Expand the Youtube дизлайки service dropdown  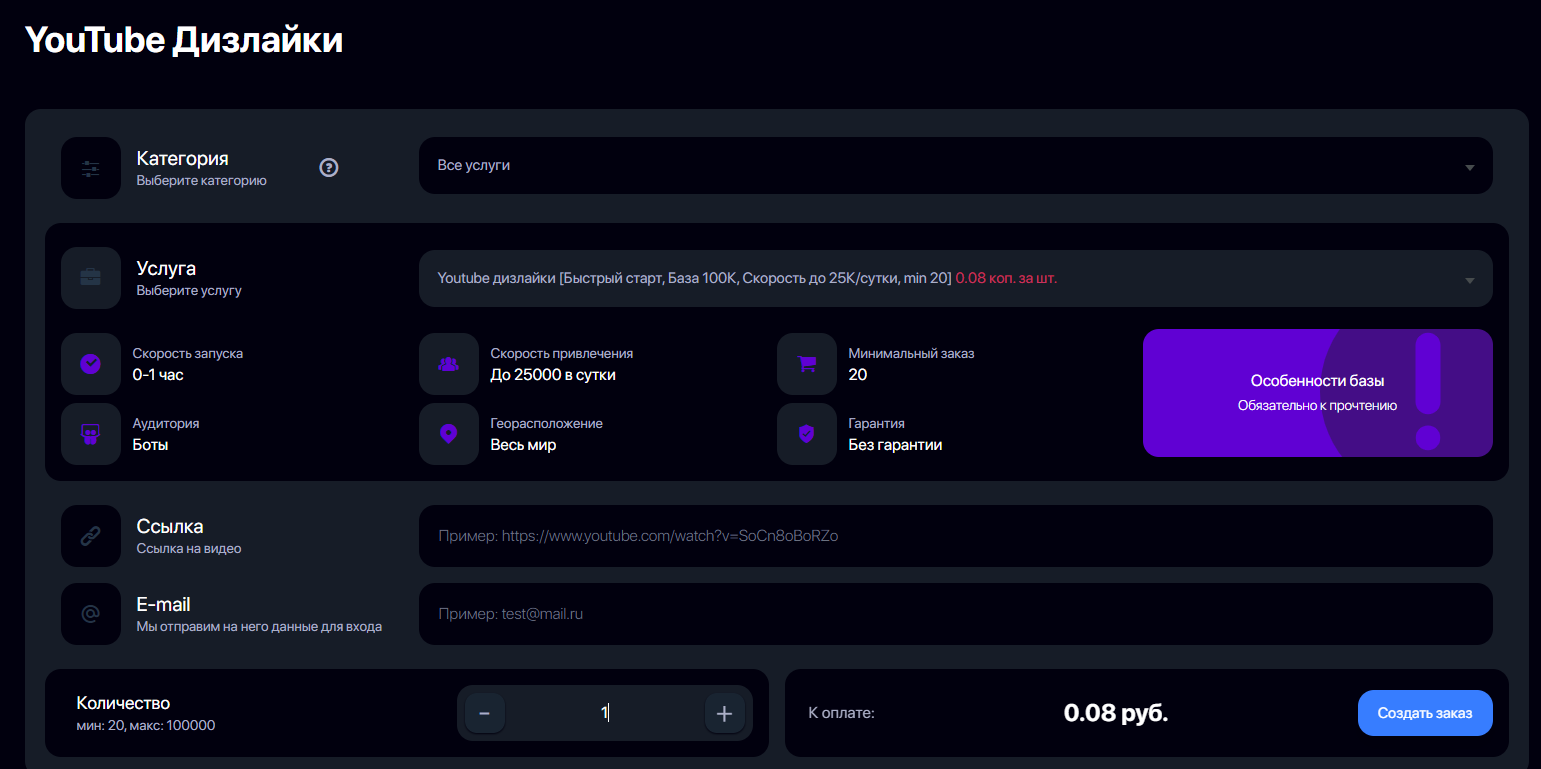click(955, 278)
